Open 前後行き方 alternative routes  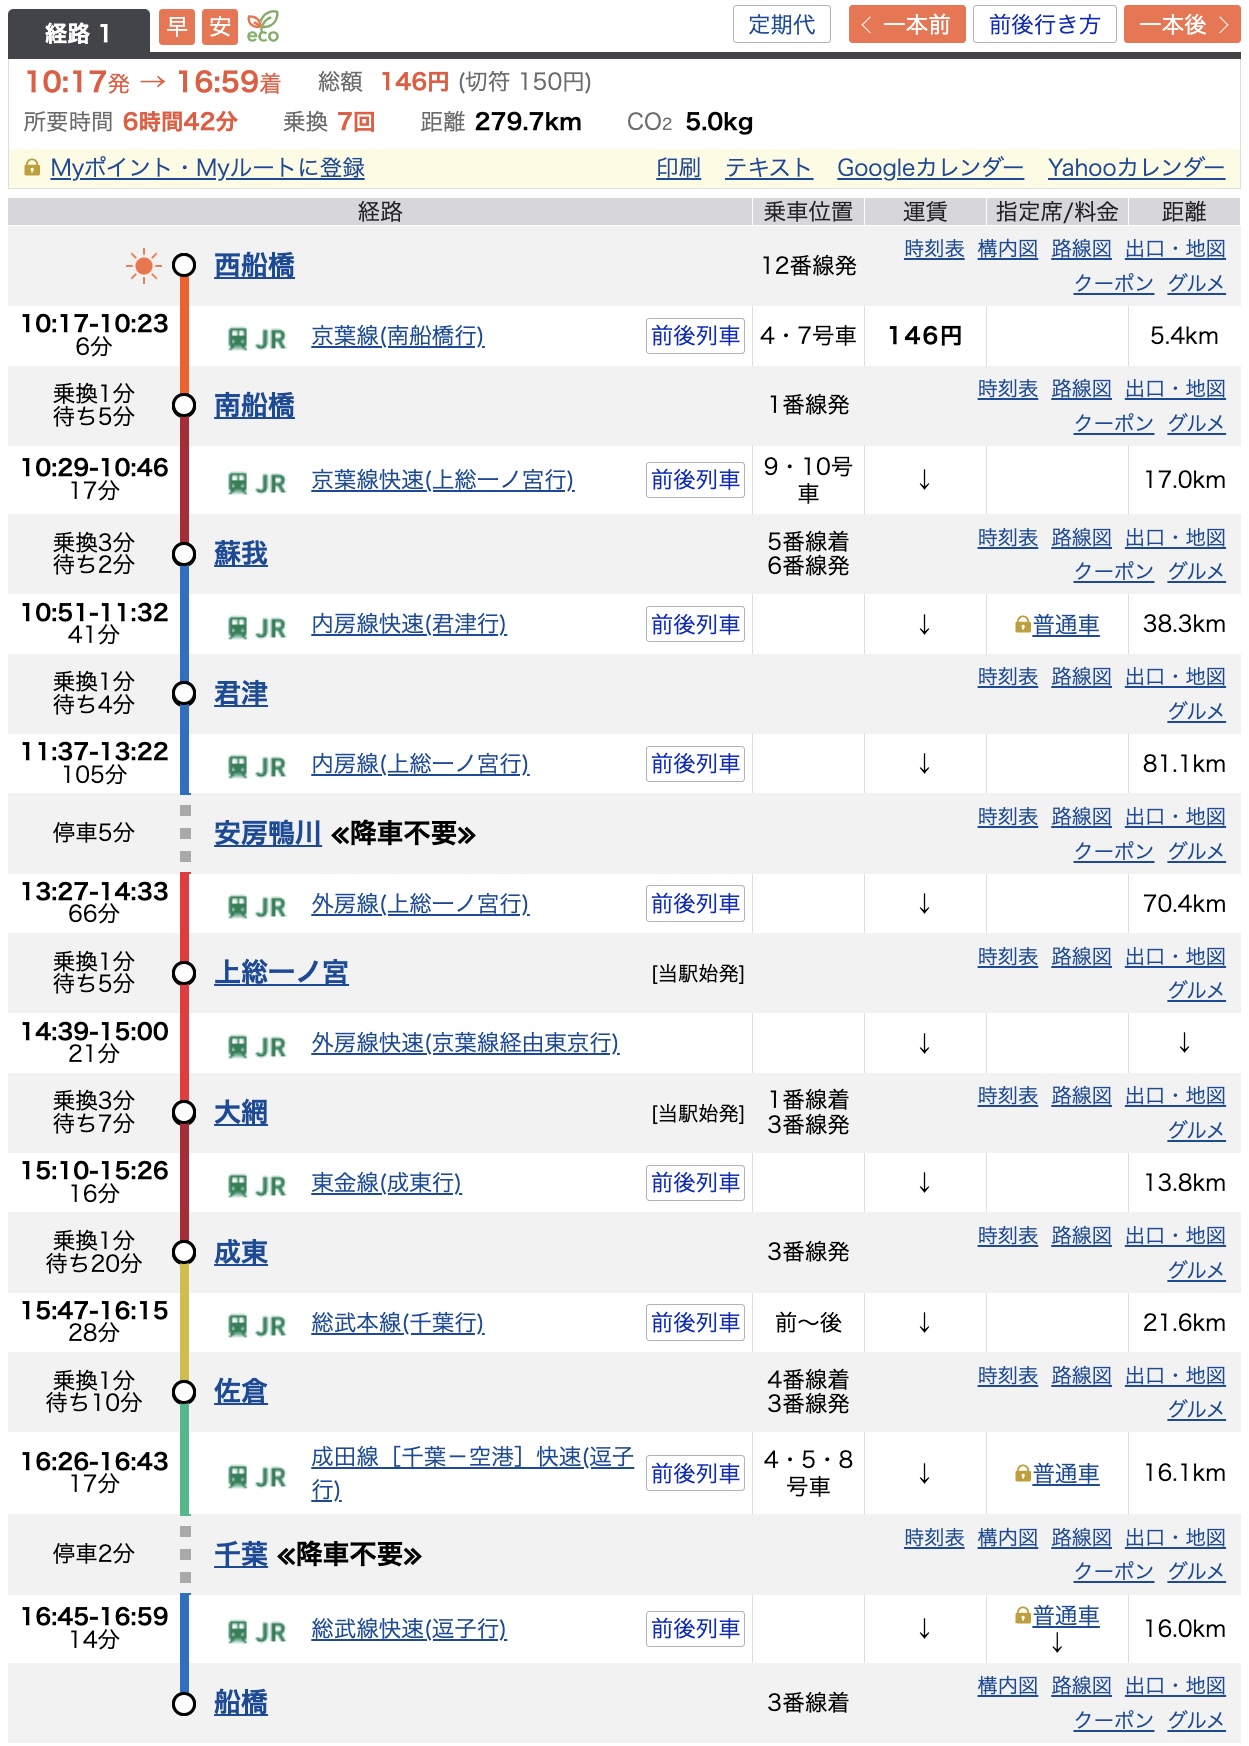[1044, 25]
